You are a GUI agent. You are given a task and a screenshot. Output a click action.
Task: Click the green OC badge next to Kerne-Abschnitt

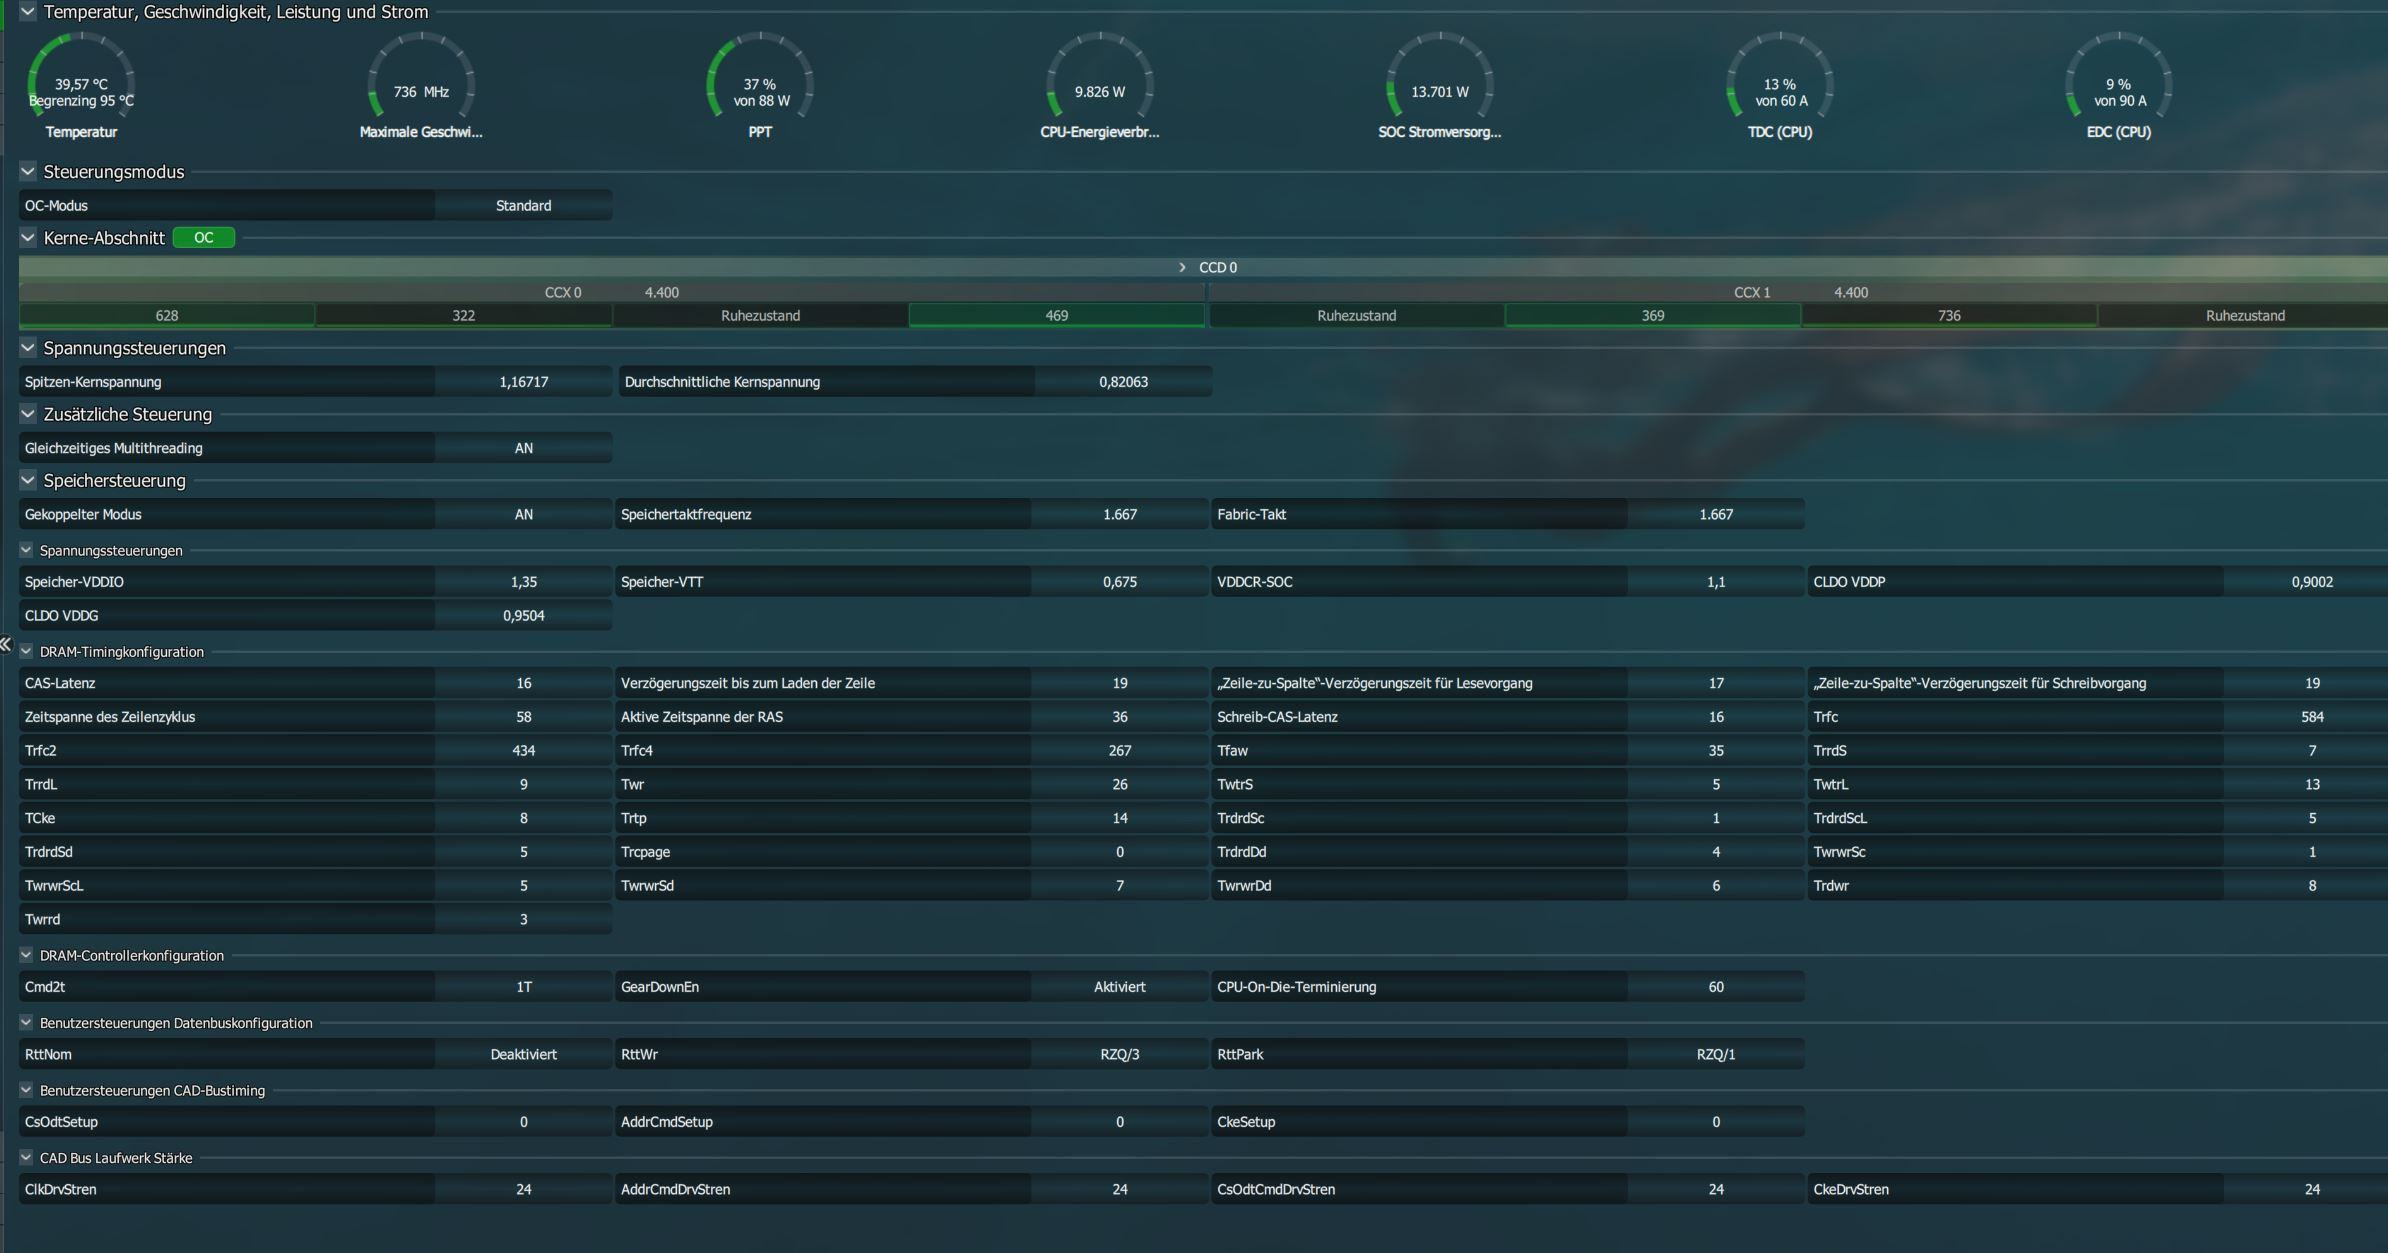[x=204, y=238]
